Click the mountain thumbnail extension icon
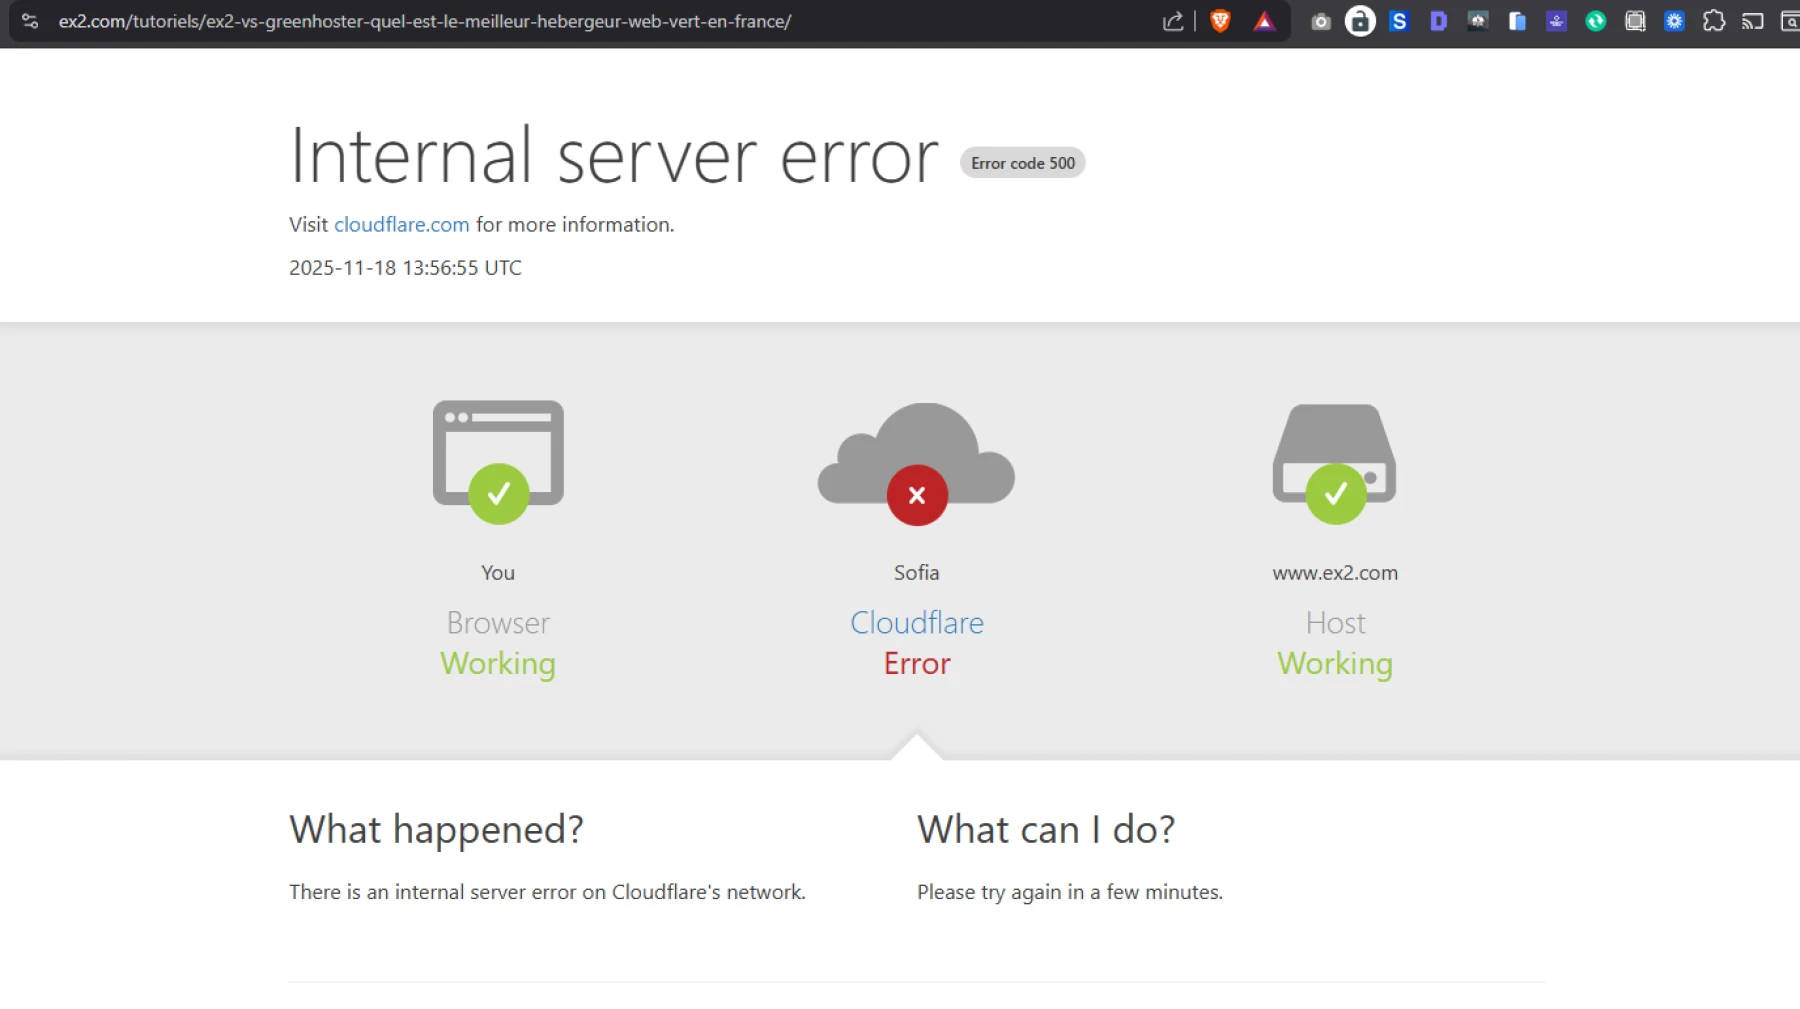 [1477, 21]
